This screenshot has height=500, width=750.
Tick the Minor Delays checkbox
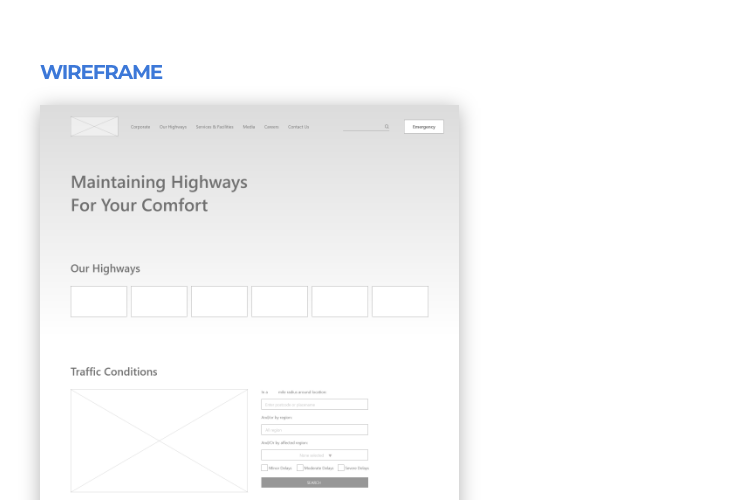264,467
